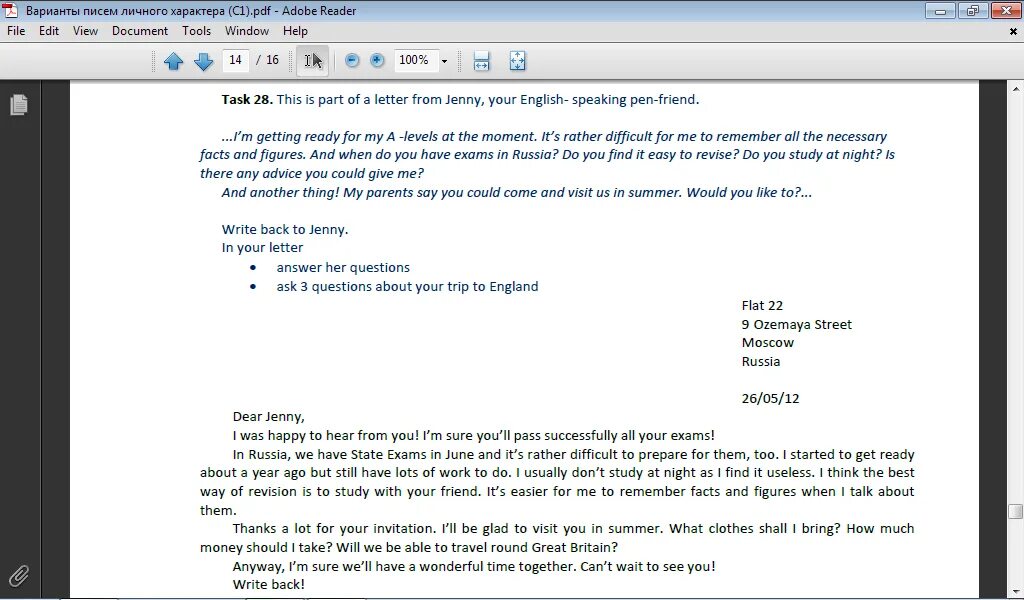Activate the Select text tool

(313, 61)
